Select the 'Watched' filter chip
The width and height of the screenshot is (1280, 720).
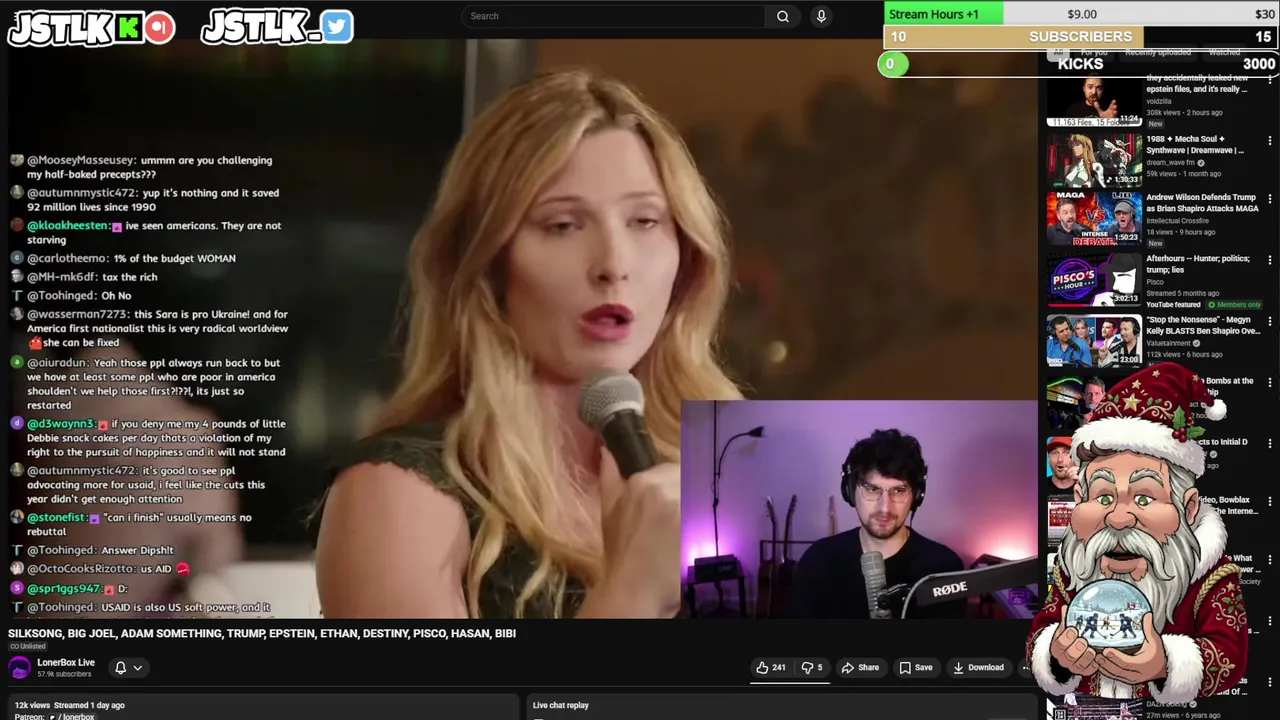1224,52
